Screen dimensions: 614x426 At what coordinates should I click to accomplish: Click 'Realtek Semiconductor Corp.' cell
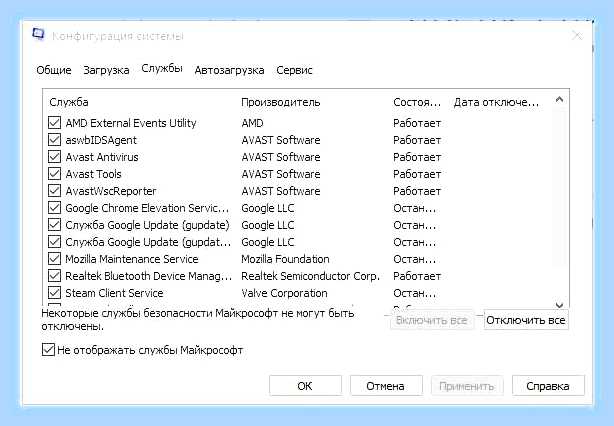click(x=311, y=276)
